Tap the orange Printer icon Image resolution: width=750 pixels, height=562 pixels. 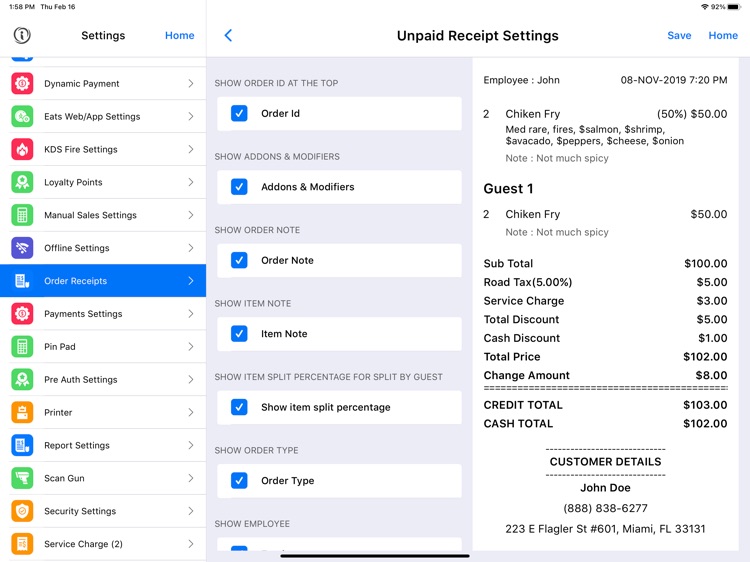pyautogui.click(x=22, y=412)
